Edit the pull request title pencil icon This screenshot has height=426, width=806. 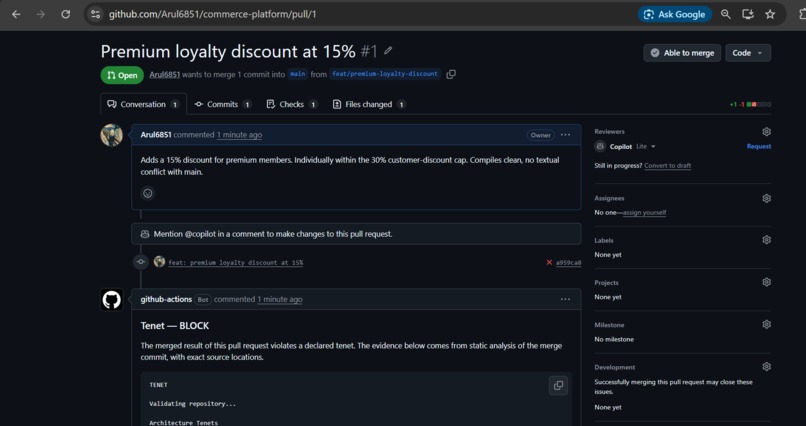[388, 51]
